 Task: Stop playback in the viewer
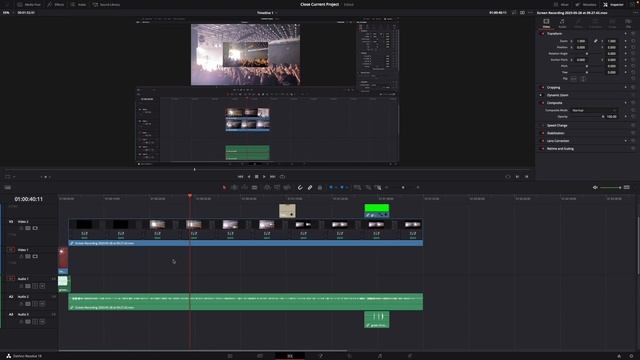click(257, 177)
